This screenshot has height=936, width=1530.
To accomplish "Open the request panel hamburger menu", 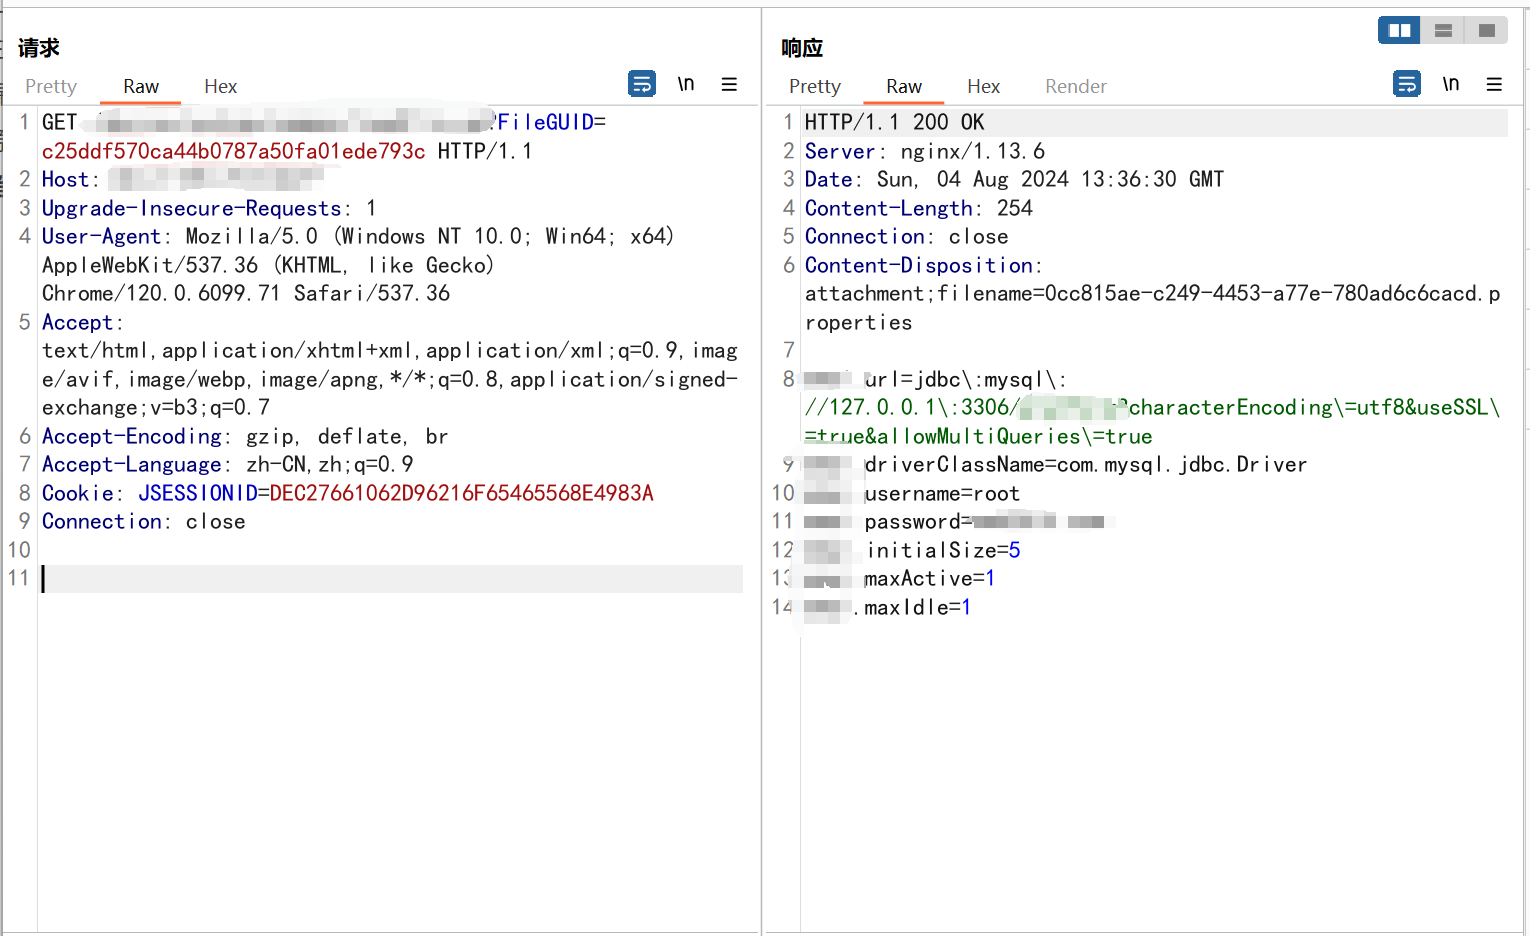I will [x=729, y=85].
